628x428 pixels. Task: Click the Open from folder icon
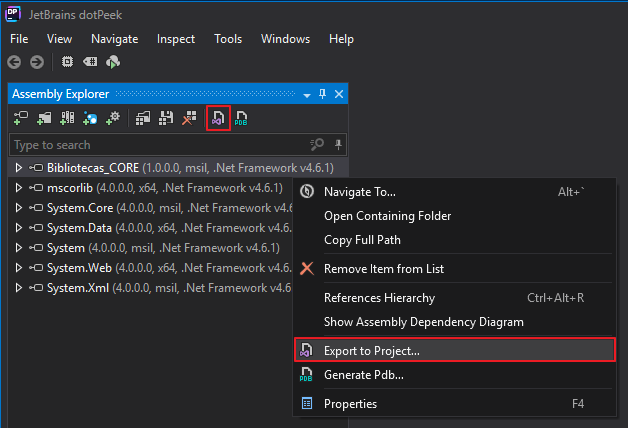(x=44, y=118)
